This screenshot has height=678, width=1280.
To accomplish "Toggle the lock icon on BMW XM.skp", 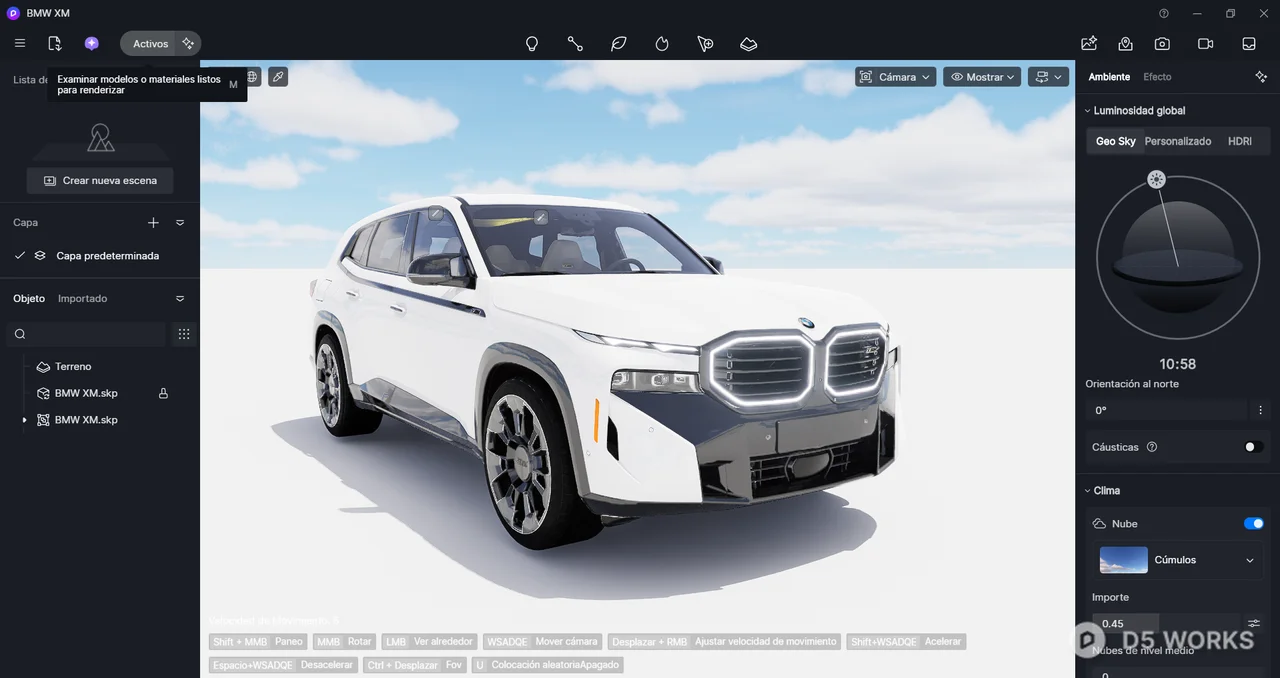I will pyautogui.click(x=163, y=394).
